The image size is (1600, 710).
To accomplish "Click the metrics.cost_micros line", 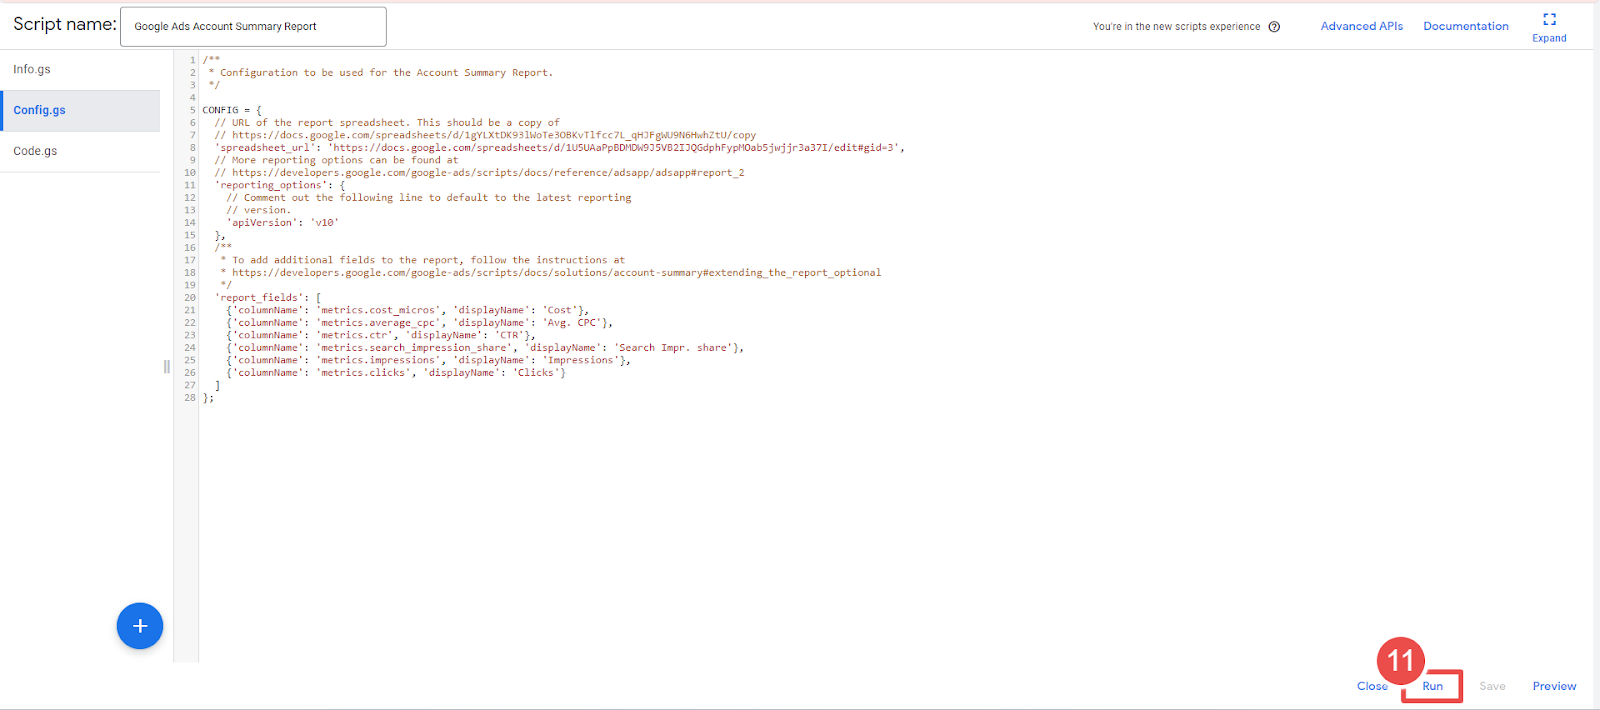I will pos(407,310).
